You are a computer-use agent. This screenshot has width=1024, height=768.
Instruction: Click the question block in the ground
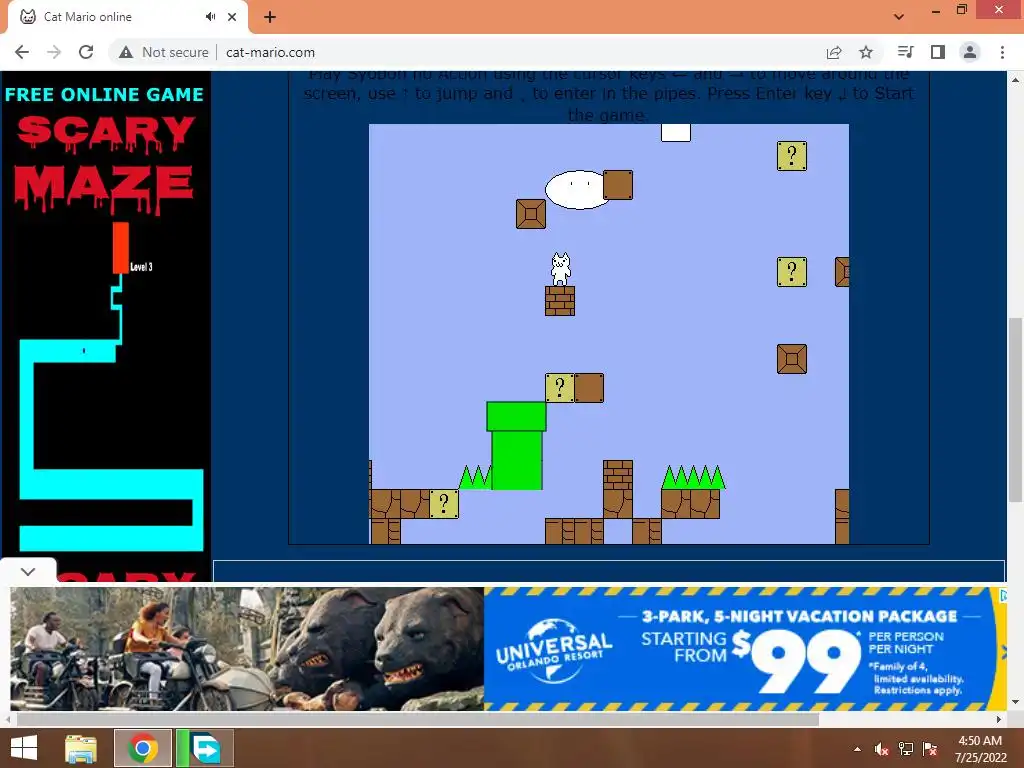(444, 504)
